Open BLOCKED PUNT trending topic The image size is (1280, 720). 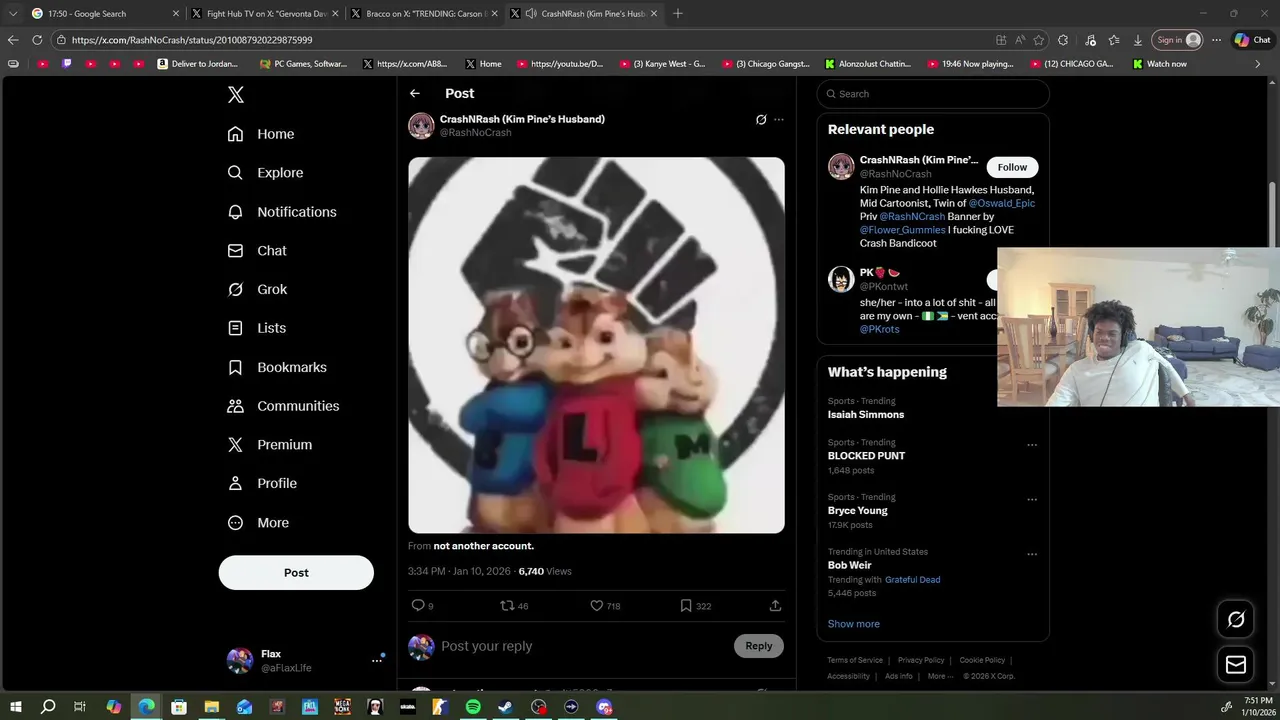[x=866, y=456]
